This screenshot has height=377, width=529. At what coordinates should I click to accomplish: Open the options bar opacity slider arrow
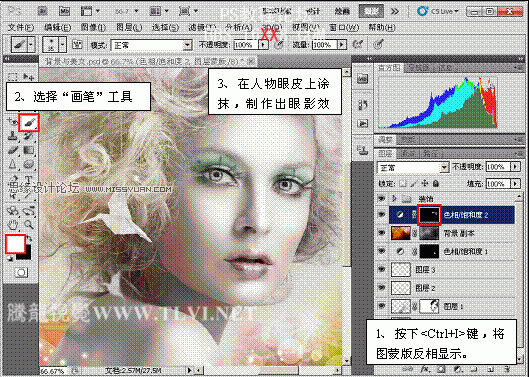[263, 45]
